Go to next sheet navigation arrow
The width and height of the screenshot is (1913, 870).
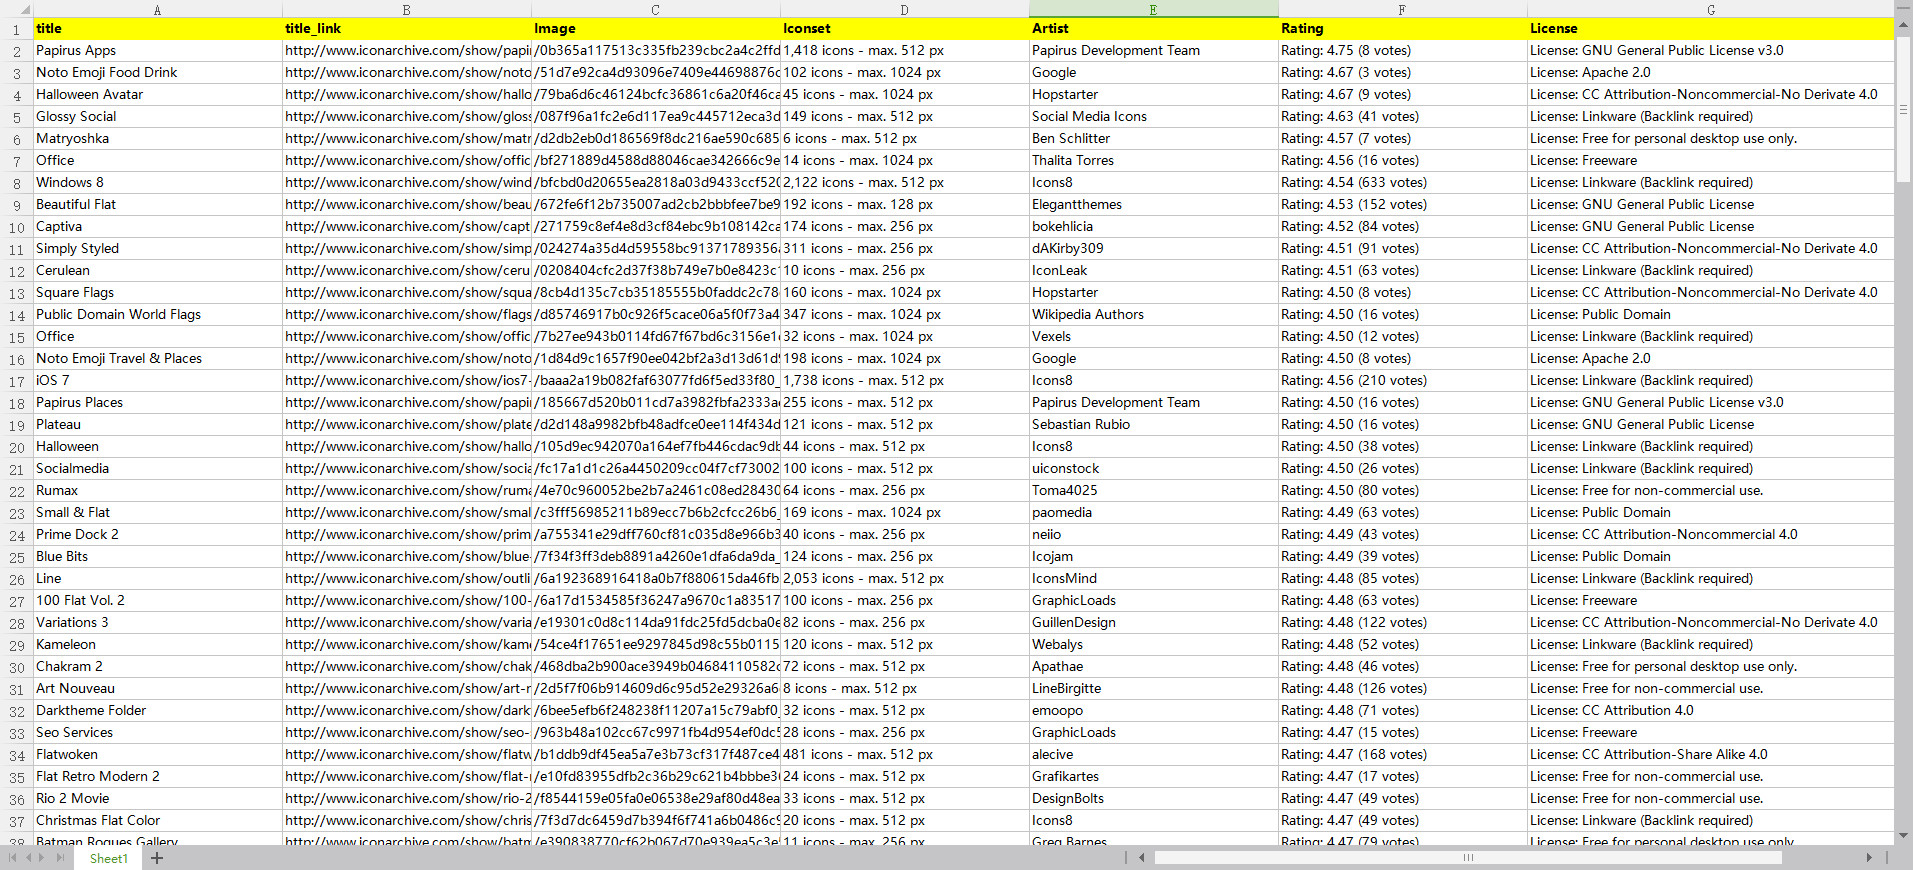click(x=43, y=858)
